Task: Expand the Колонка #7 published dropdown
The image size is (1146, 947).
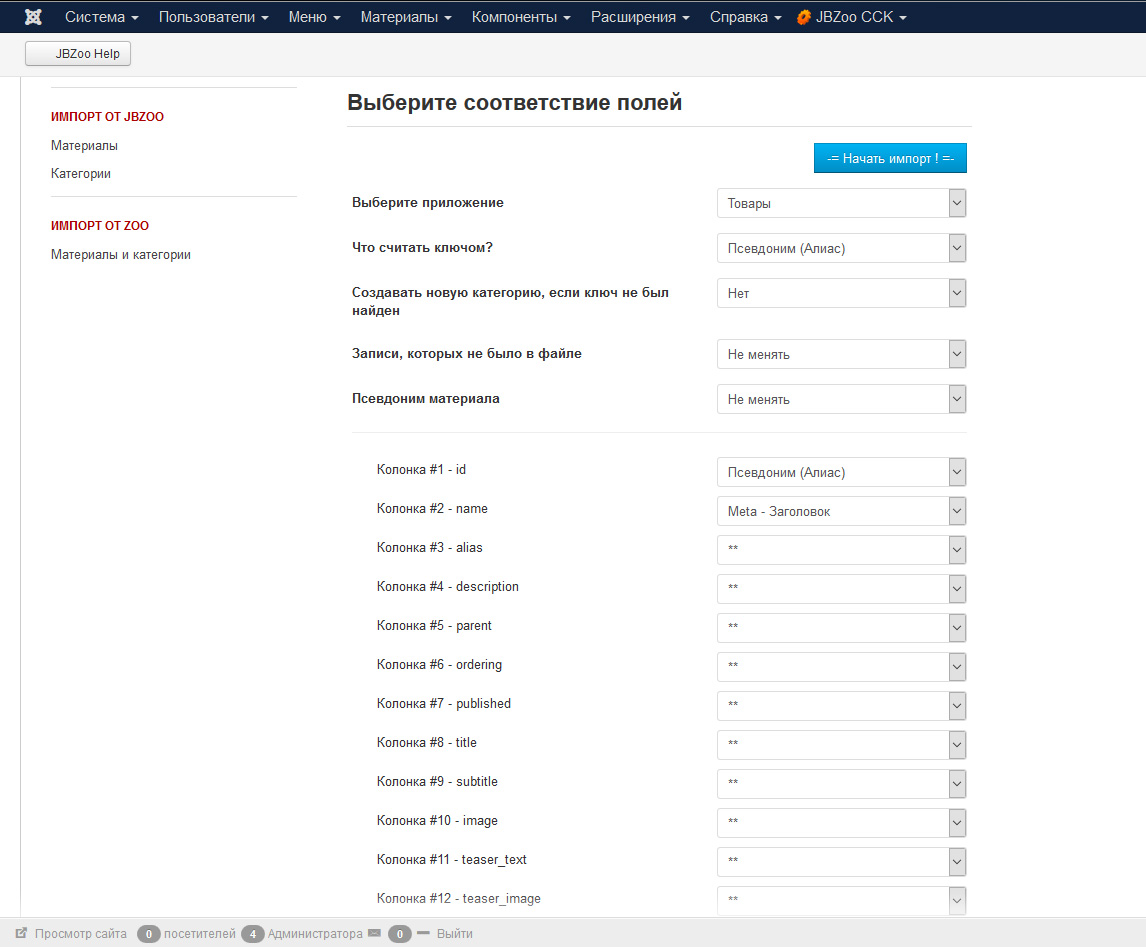Action: click(x=841, y=707)
